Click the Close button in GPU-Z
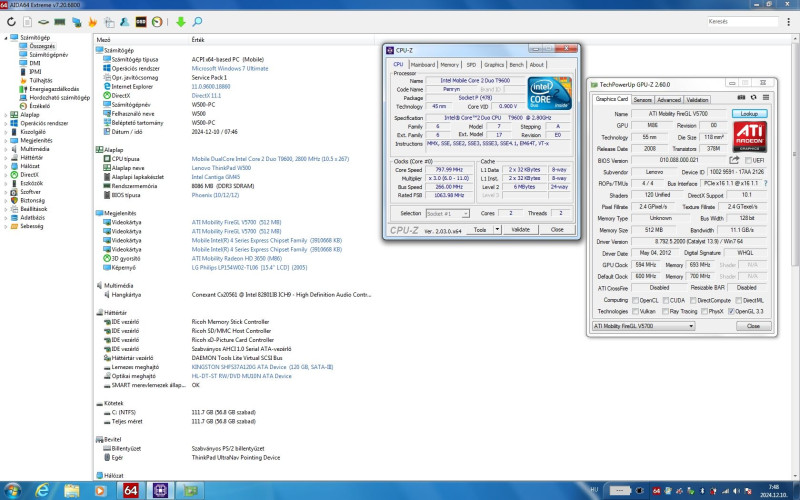Viewport: 800px width, 500px height. [753, 326]
